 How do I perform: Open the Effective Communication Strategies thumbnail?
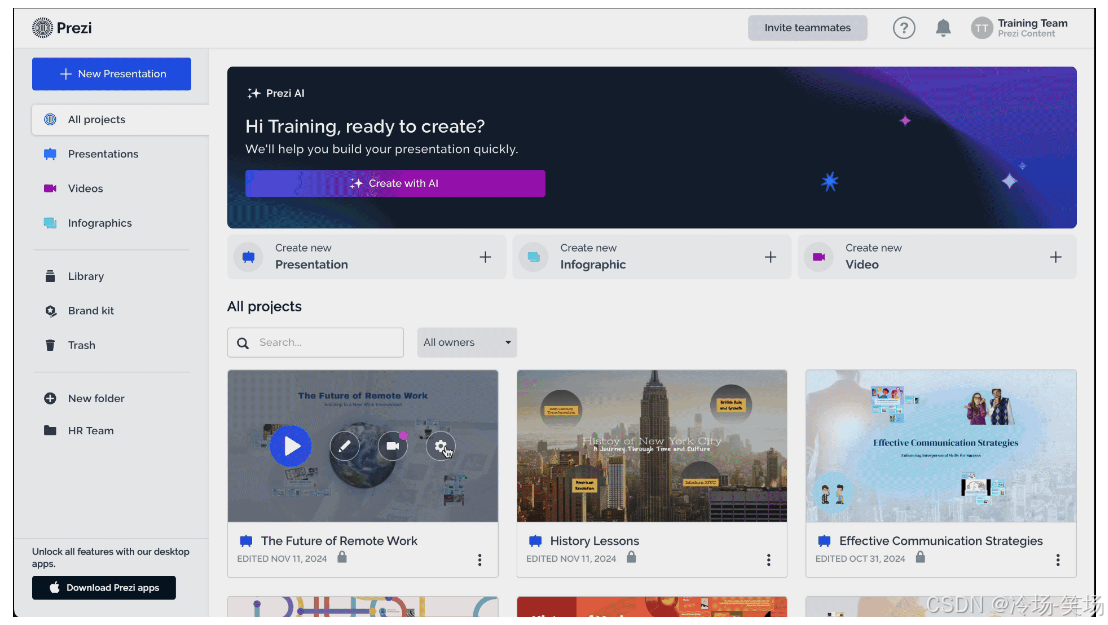941,446
